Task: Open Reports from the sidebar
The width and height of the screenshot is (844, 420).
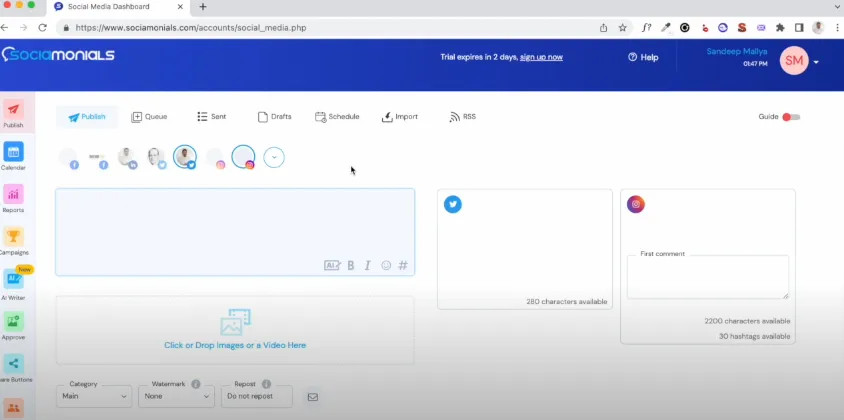Action: (13, 195)
